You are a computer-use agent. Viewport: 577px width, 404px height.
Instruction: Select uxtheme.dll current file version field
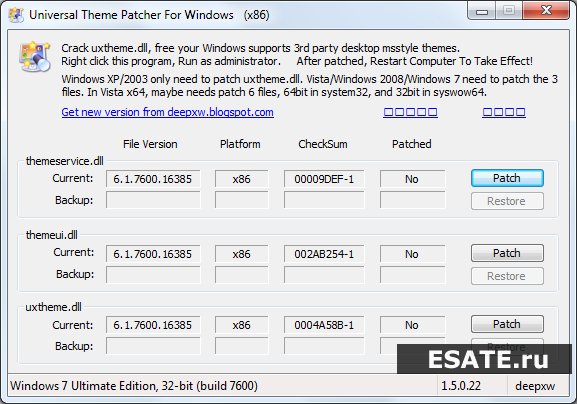pos(153,325)
